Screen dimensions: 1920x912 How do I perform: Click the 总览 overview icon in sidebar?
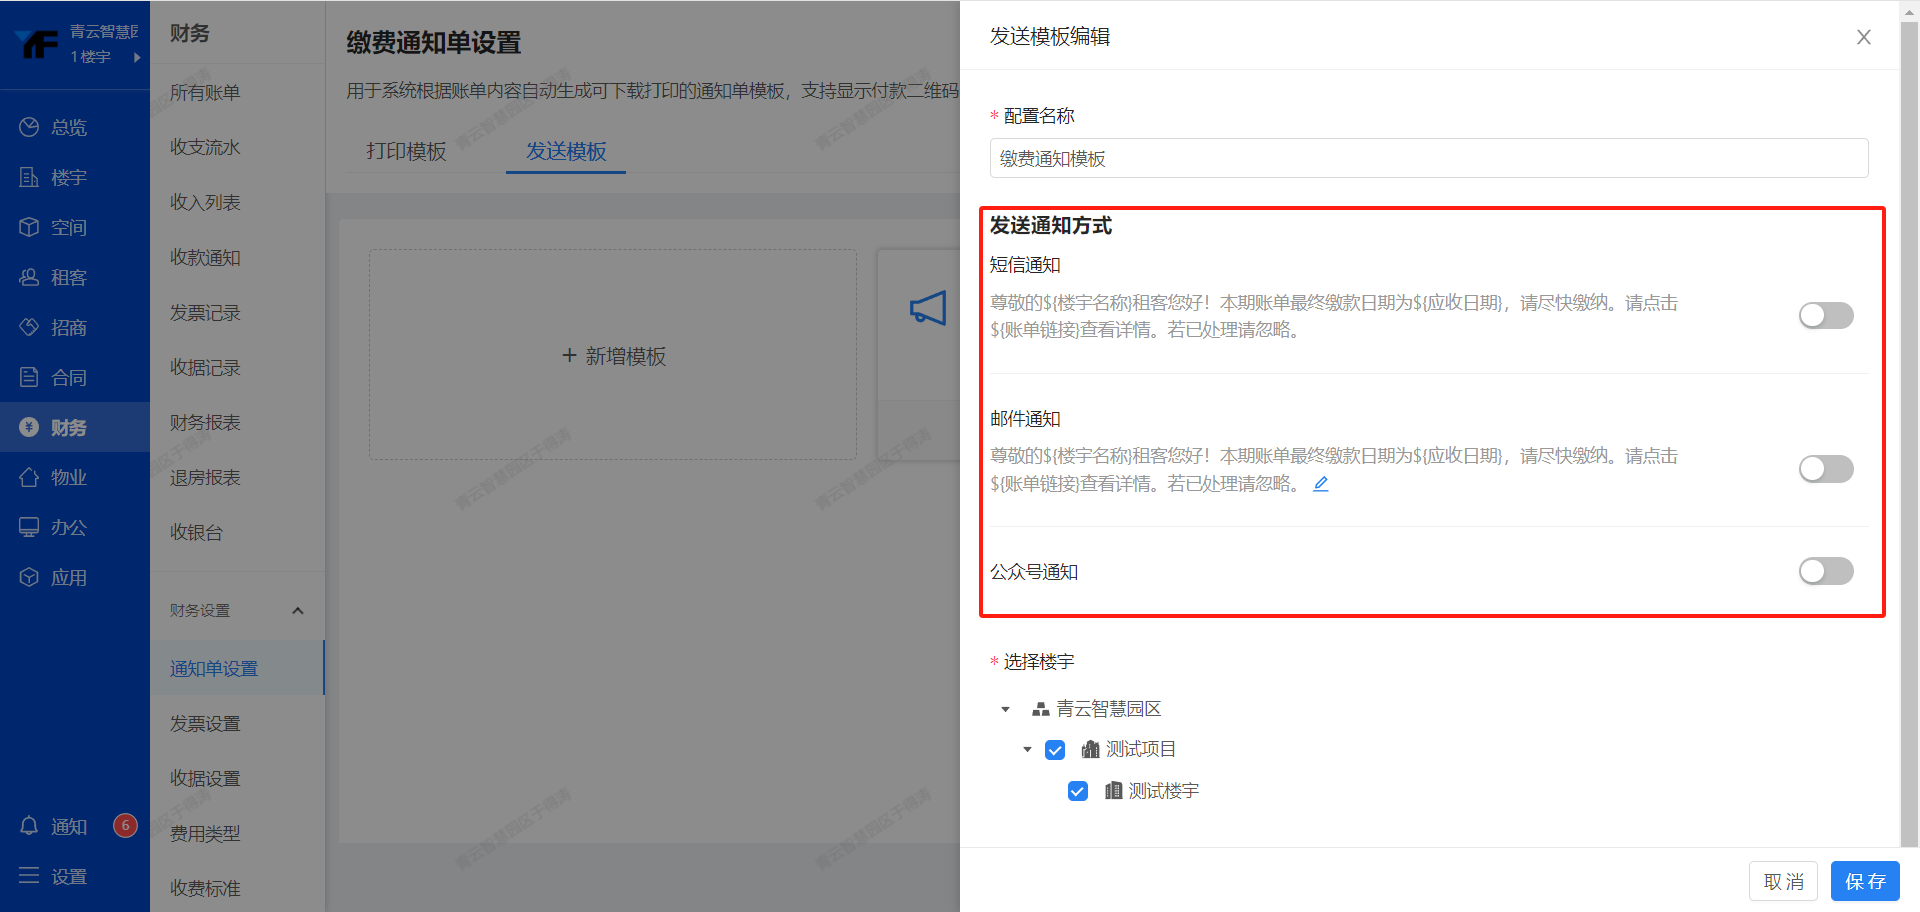pos(29,127)
